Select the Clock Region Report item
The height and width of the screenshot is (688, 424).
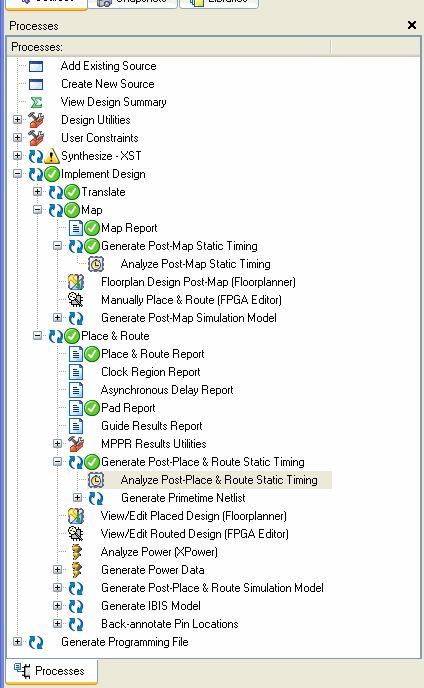pyautogui.click(x=151, y=372)
